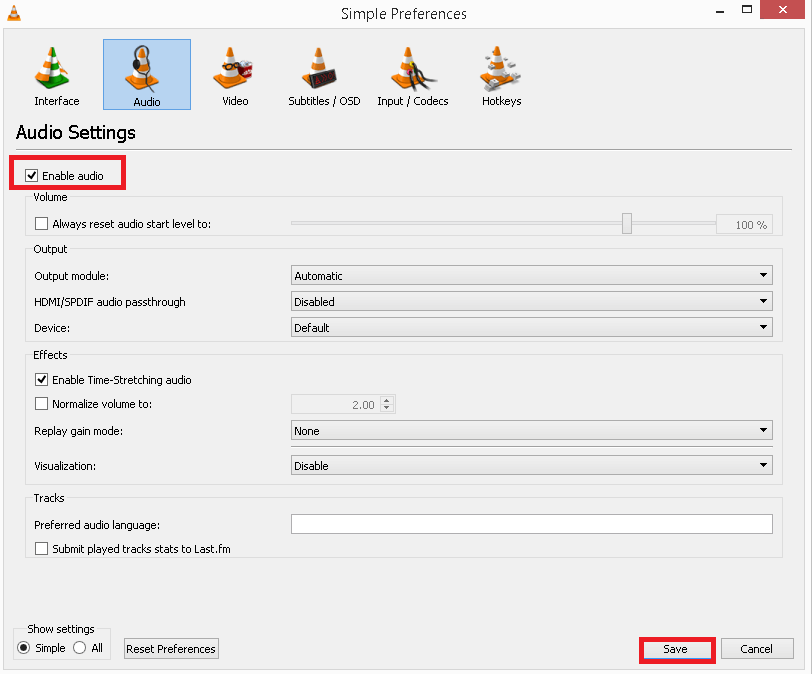Select the Audio settings icon
812x674 pixels.
tap(146, 74)
